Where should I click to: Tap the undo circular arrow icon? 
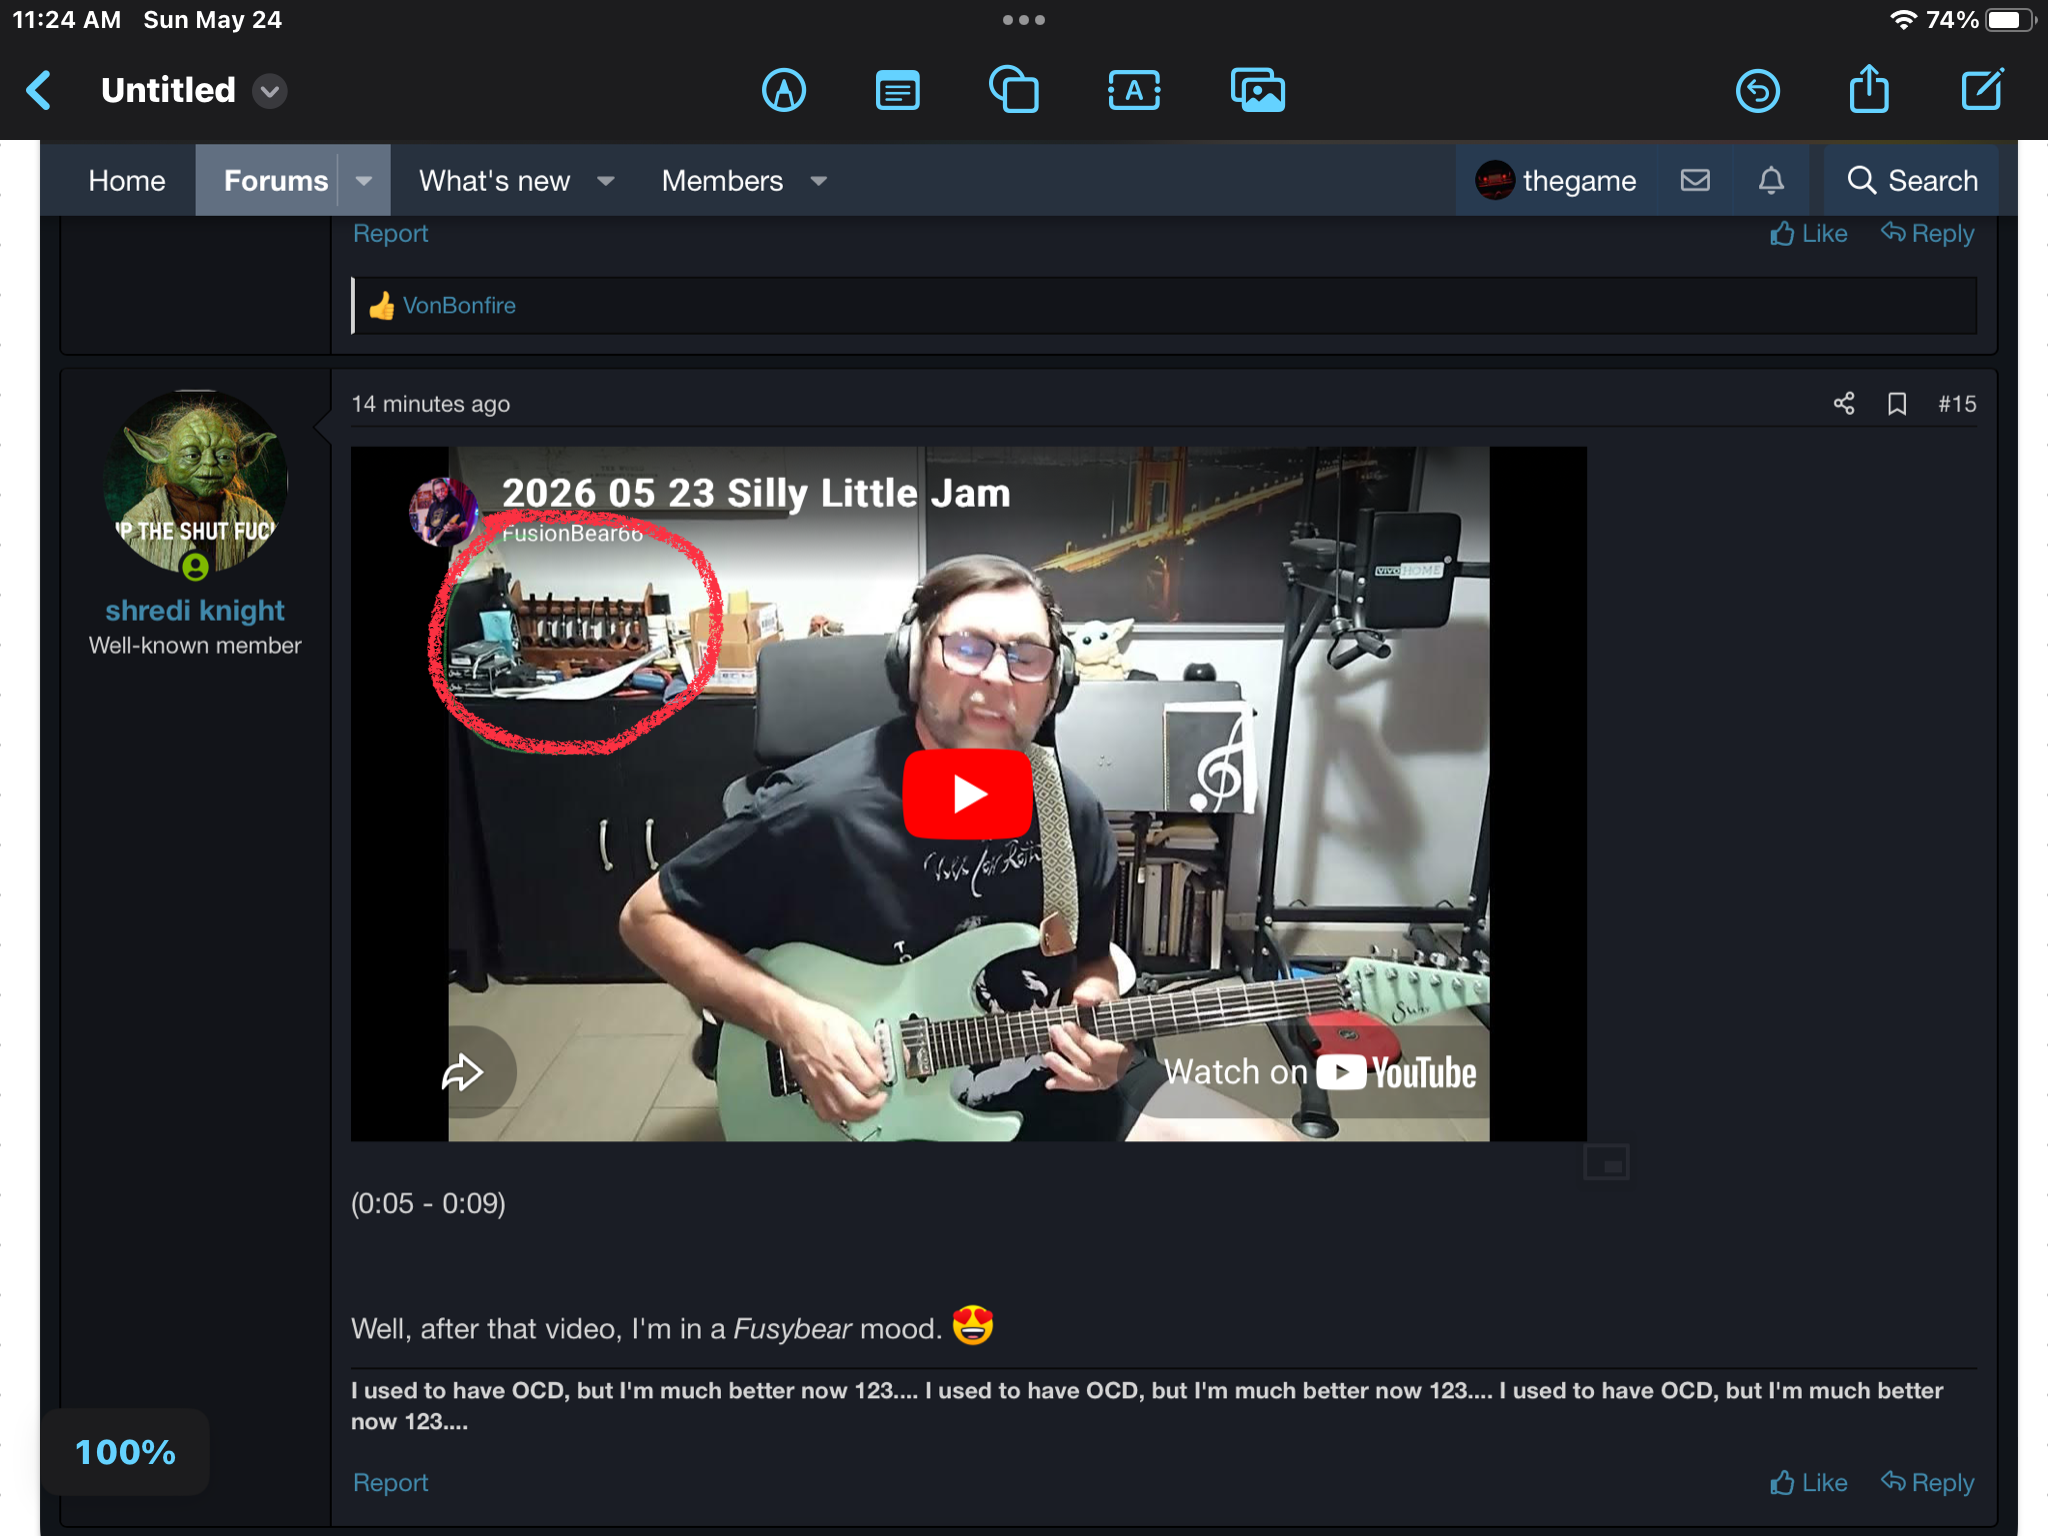point(1757,91)
